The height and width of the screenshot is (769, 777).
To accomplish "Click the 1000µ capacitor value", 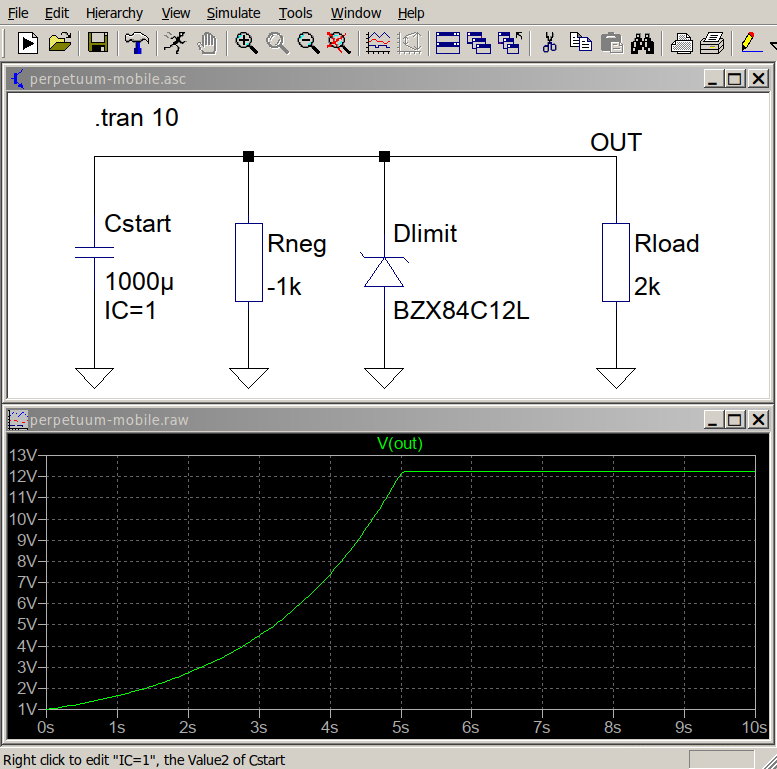I will click(x=139, y=282).
